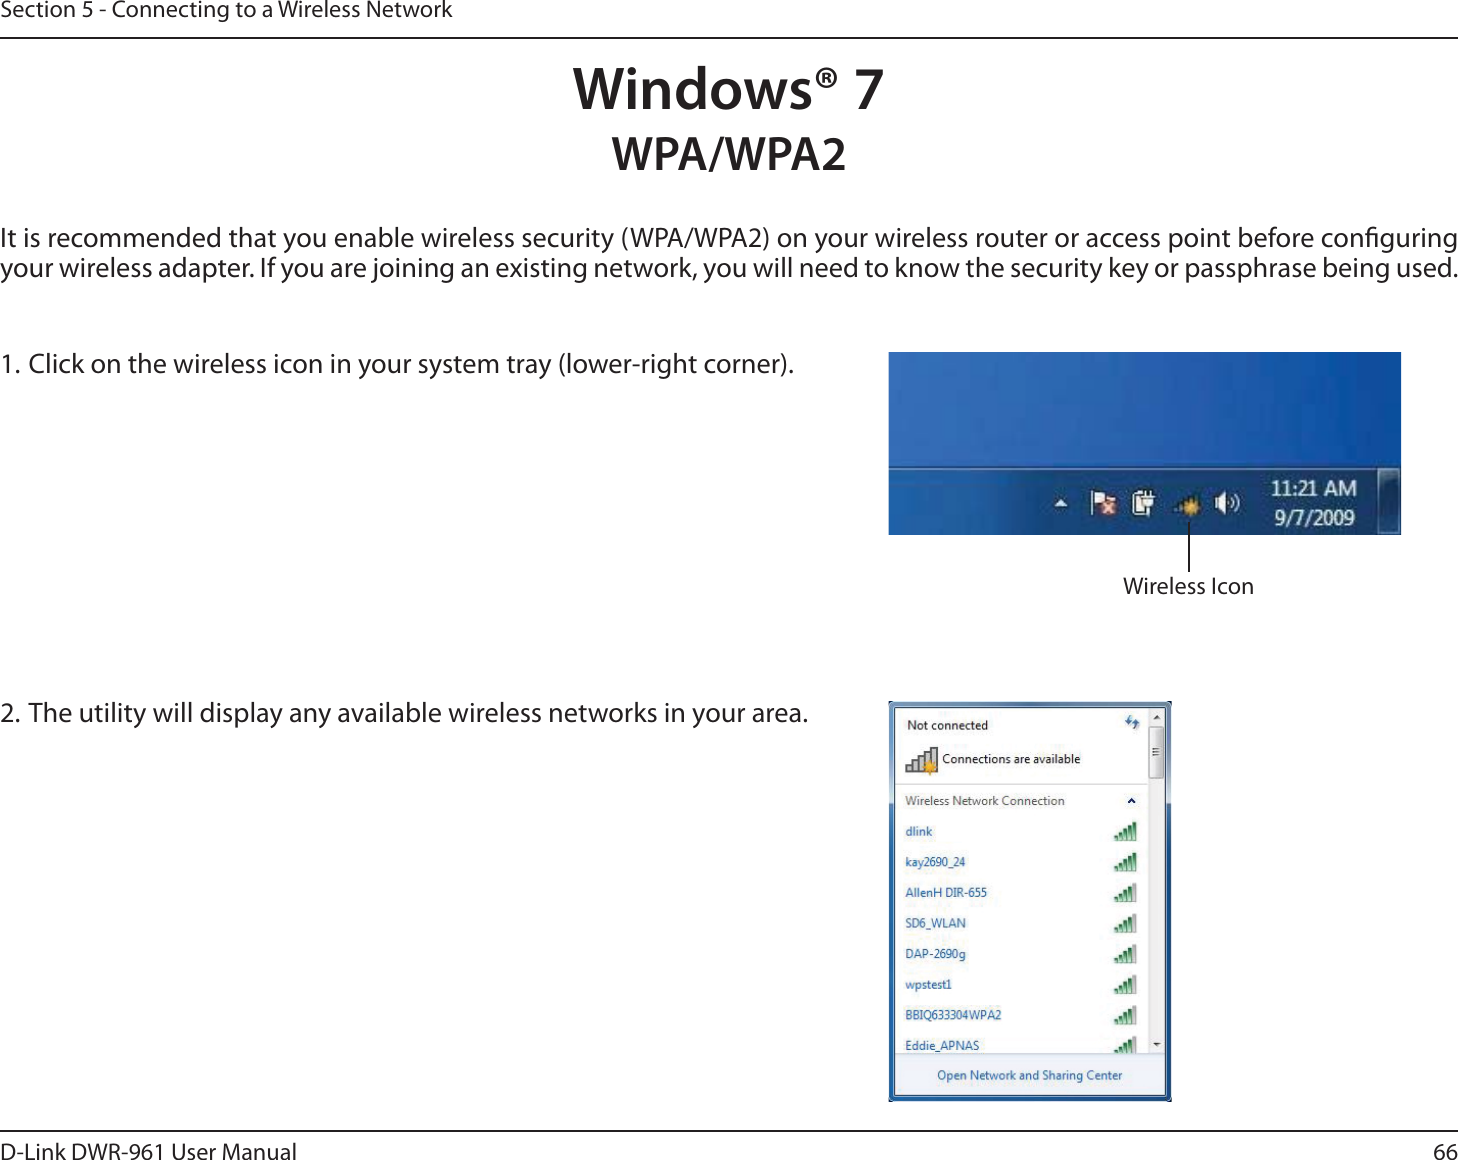This screenshot has width=1458, height=1160.
Task: Click the signal bars icon for SD6_WLAN
Action: pos(1125,923)
